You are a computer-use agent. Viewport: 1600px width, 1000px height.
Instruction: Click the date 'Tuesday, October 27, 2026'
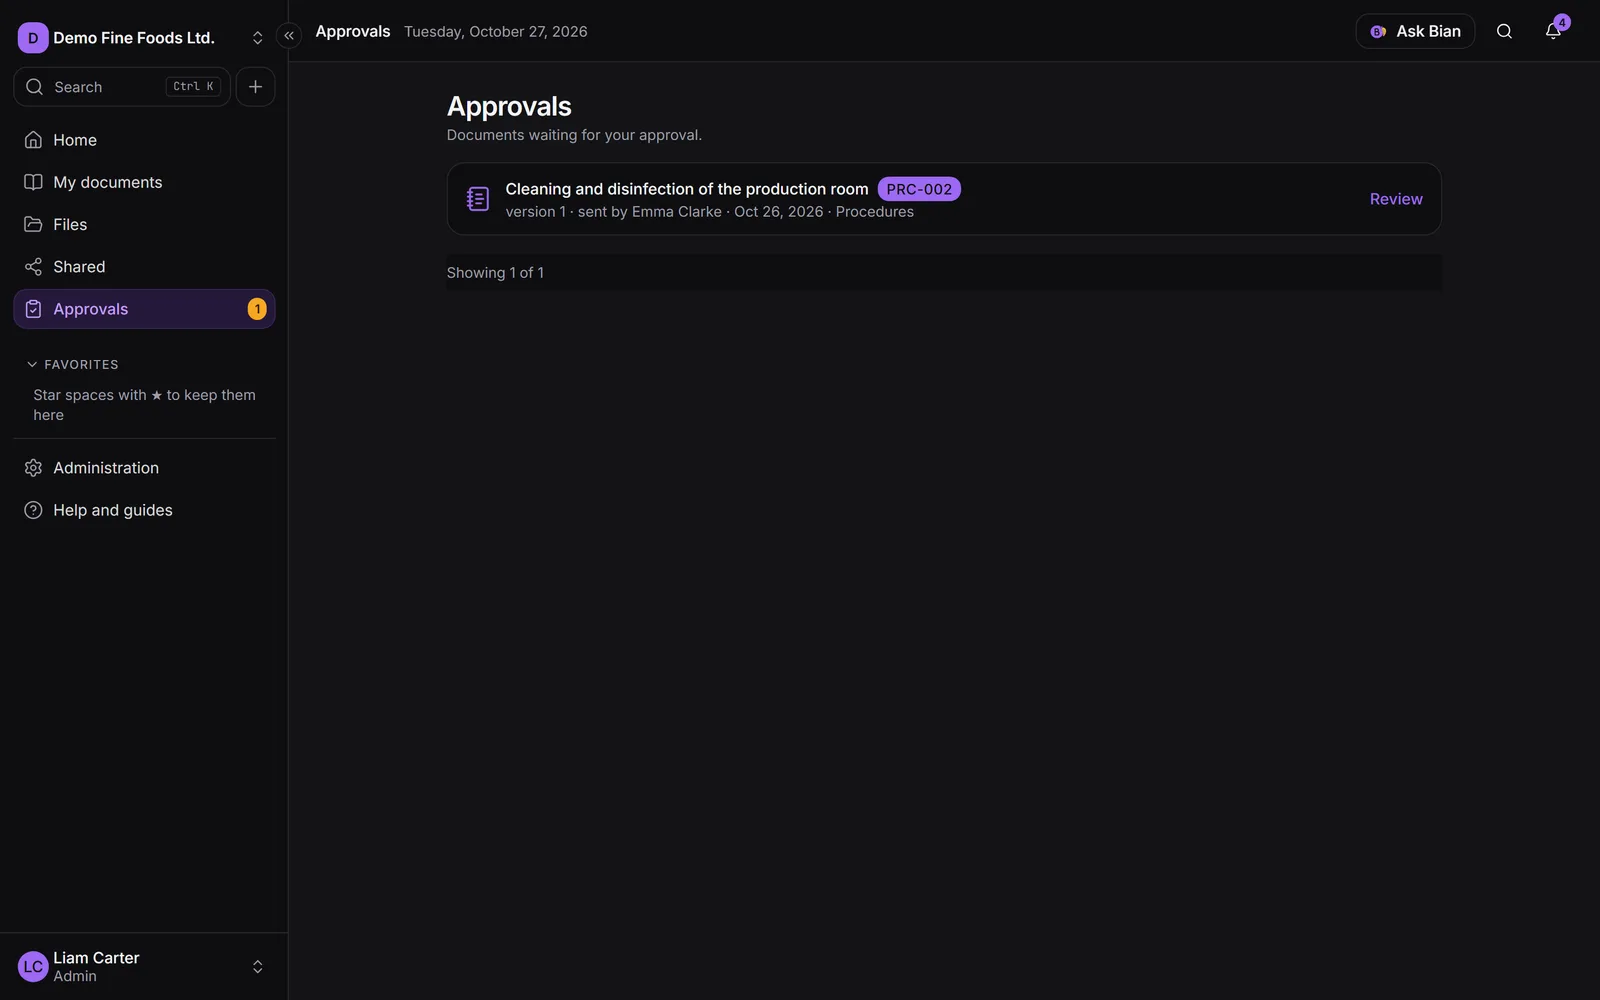click(x=496, y=31)
